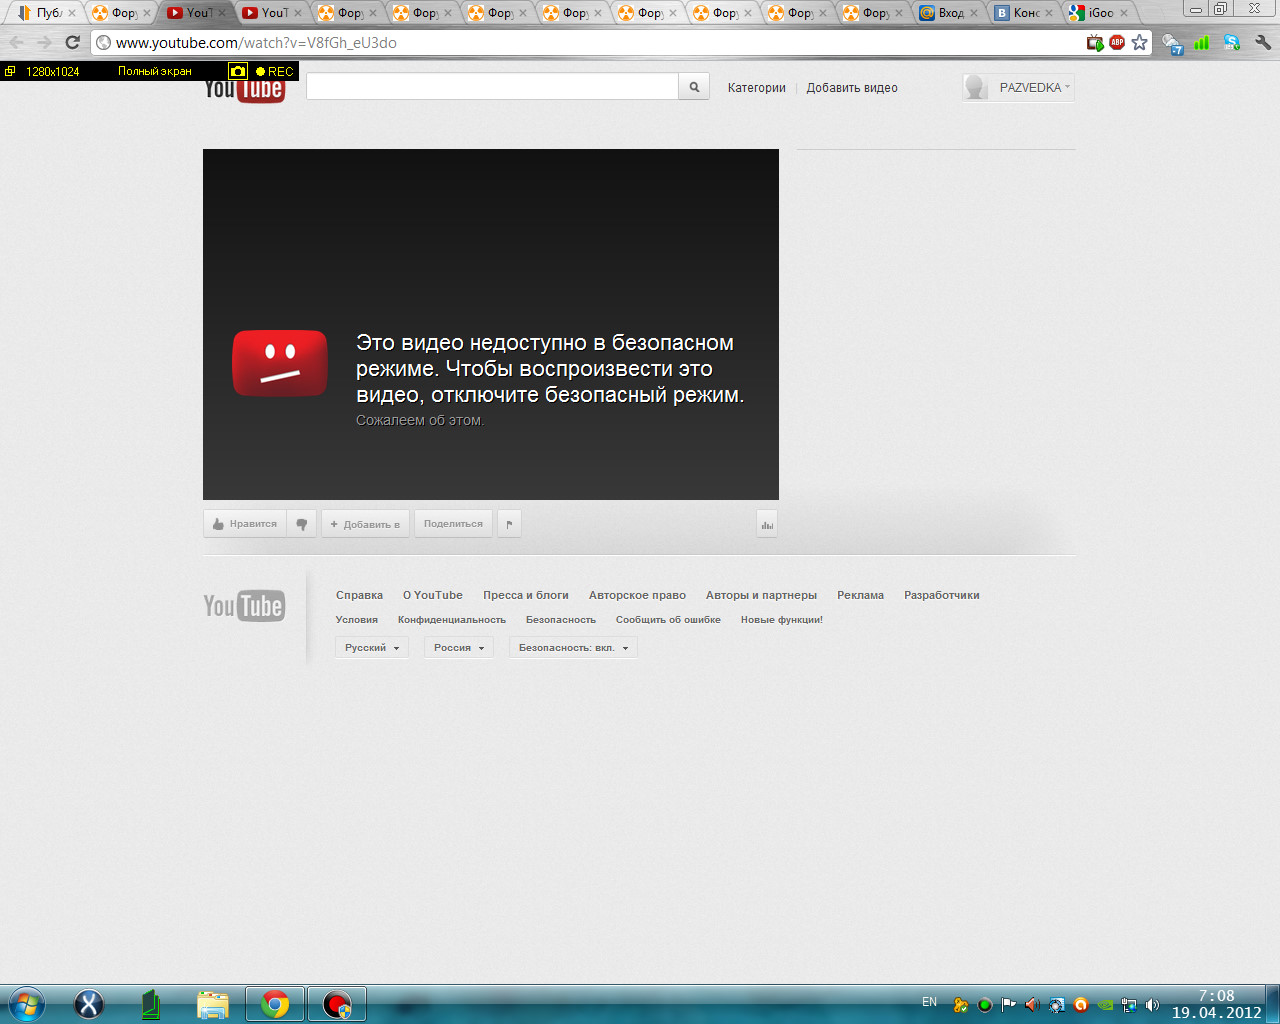Click the taskbar clock showing 7:08
Viewport: 1280px width, 1024px height.
[1217, 1004]
